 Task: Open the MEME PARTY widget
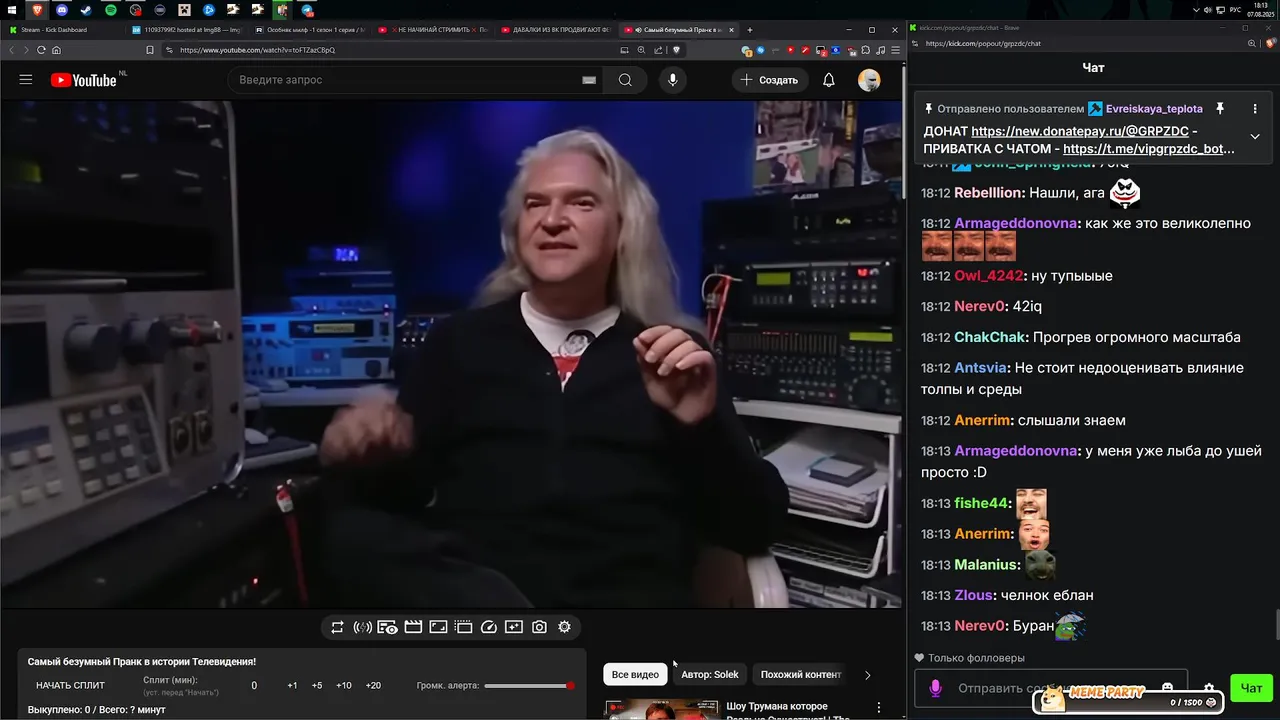tap(1128, 698)
